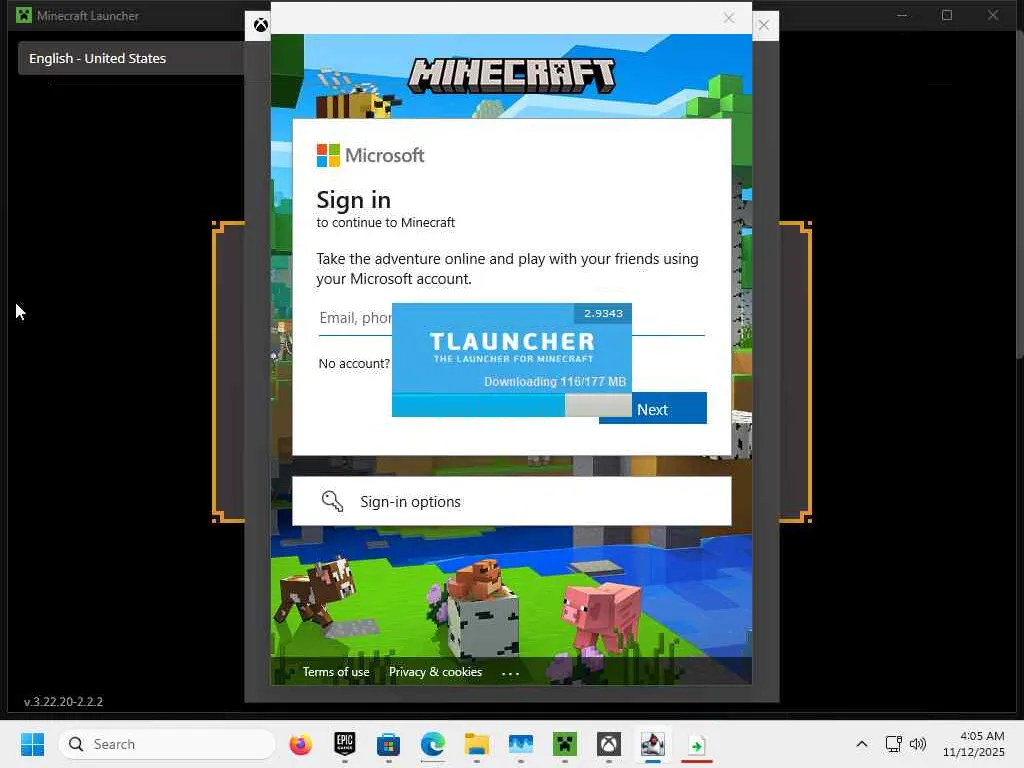Open Sign-in options
The image size is (1024, 768).
pyautogui.click(x=511, y=501)
